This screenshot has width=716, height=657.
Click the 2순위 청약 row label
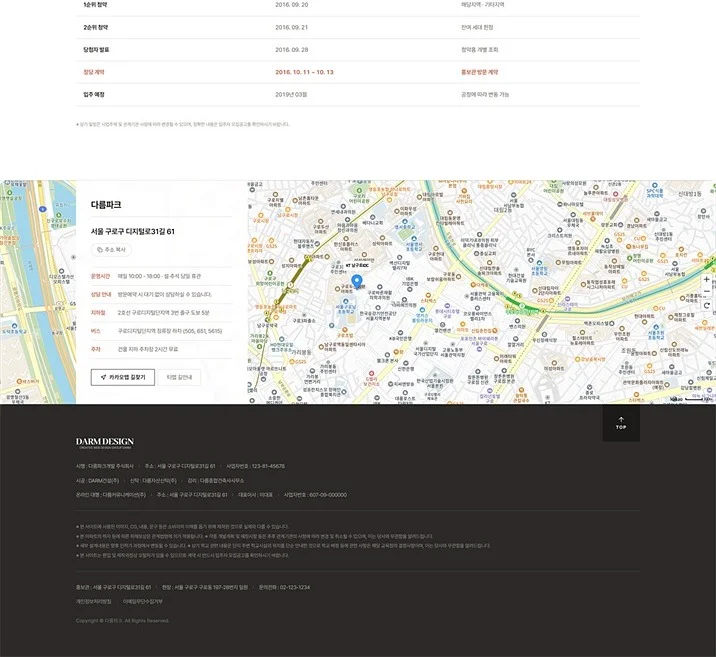[x=95, y=27]
